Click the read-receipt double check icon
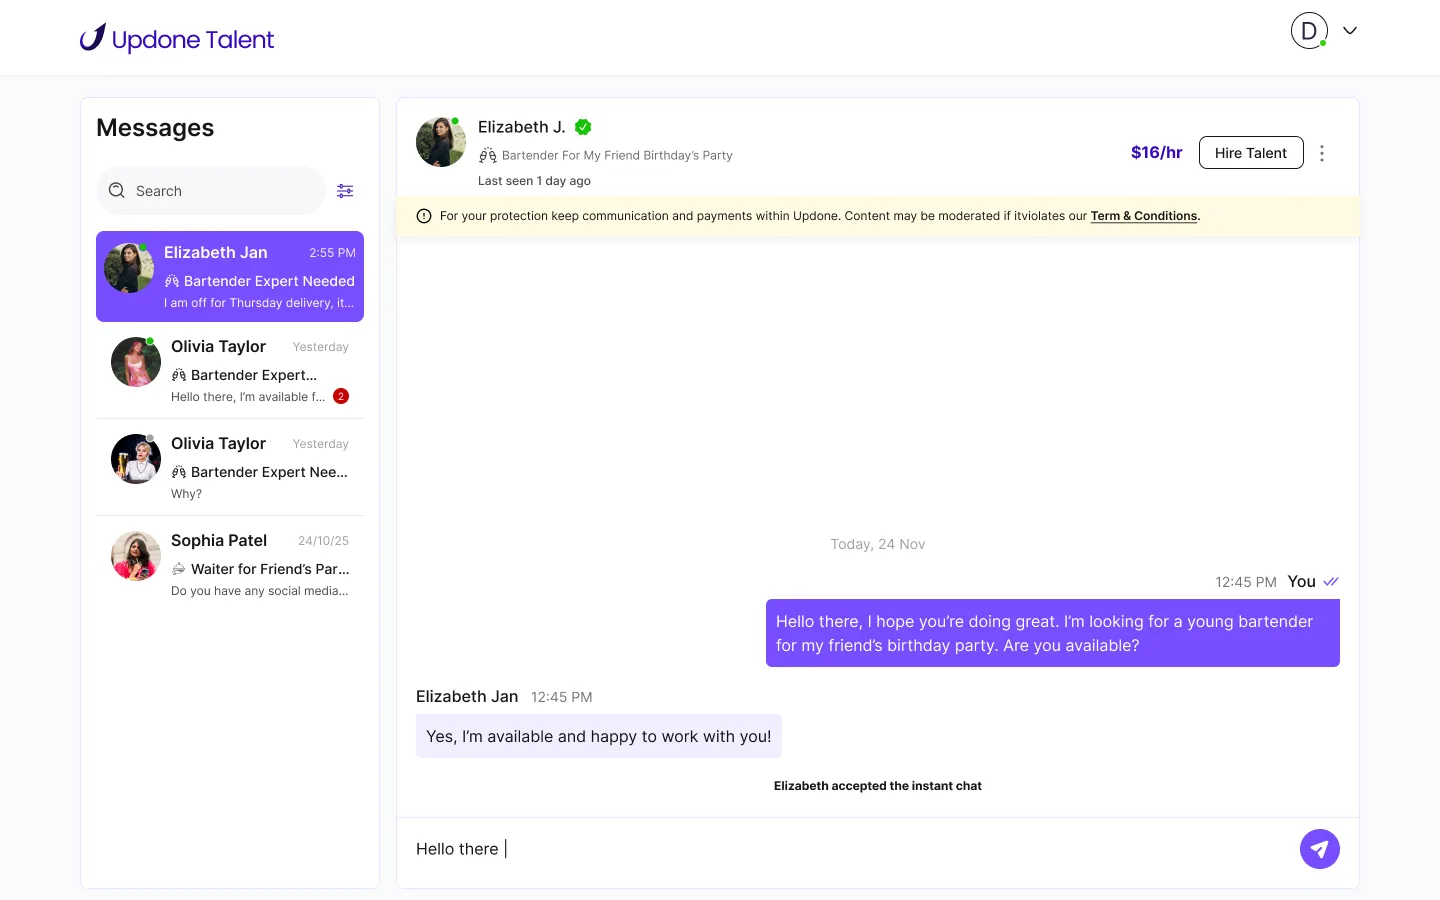 1331,582
